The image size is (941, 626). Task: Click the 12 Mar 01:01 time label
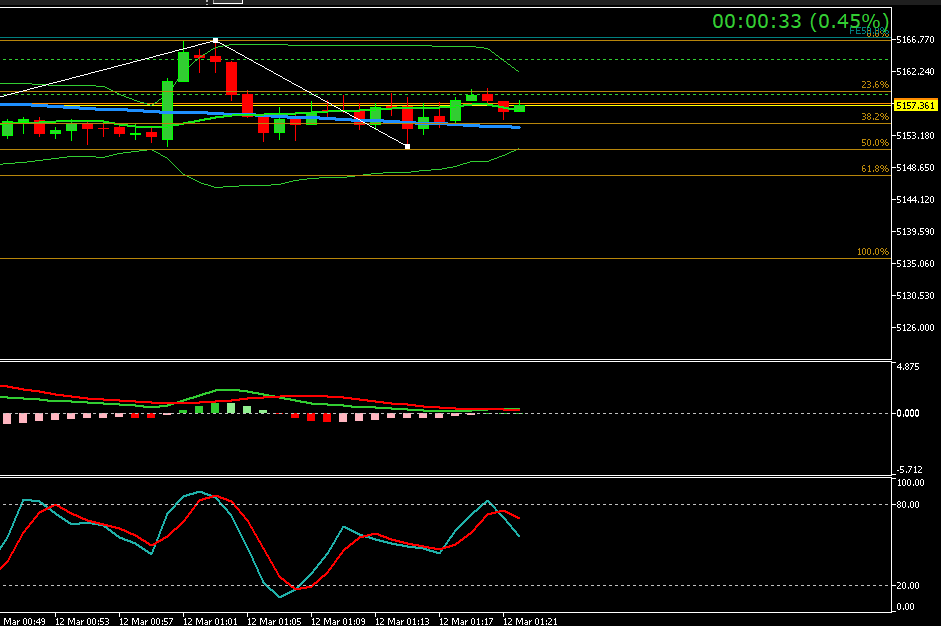point(210,621)
